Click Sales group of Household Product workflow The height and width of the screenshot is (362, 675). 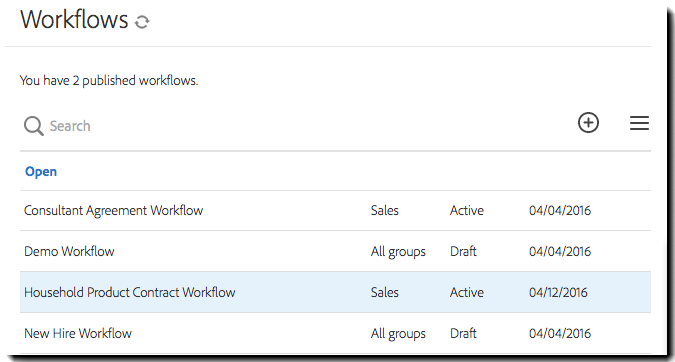384,292
